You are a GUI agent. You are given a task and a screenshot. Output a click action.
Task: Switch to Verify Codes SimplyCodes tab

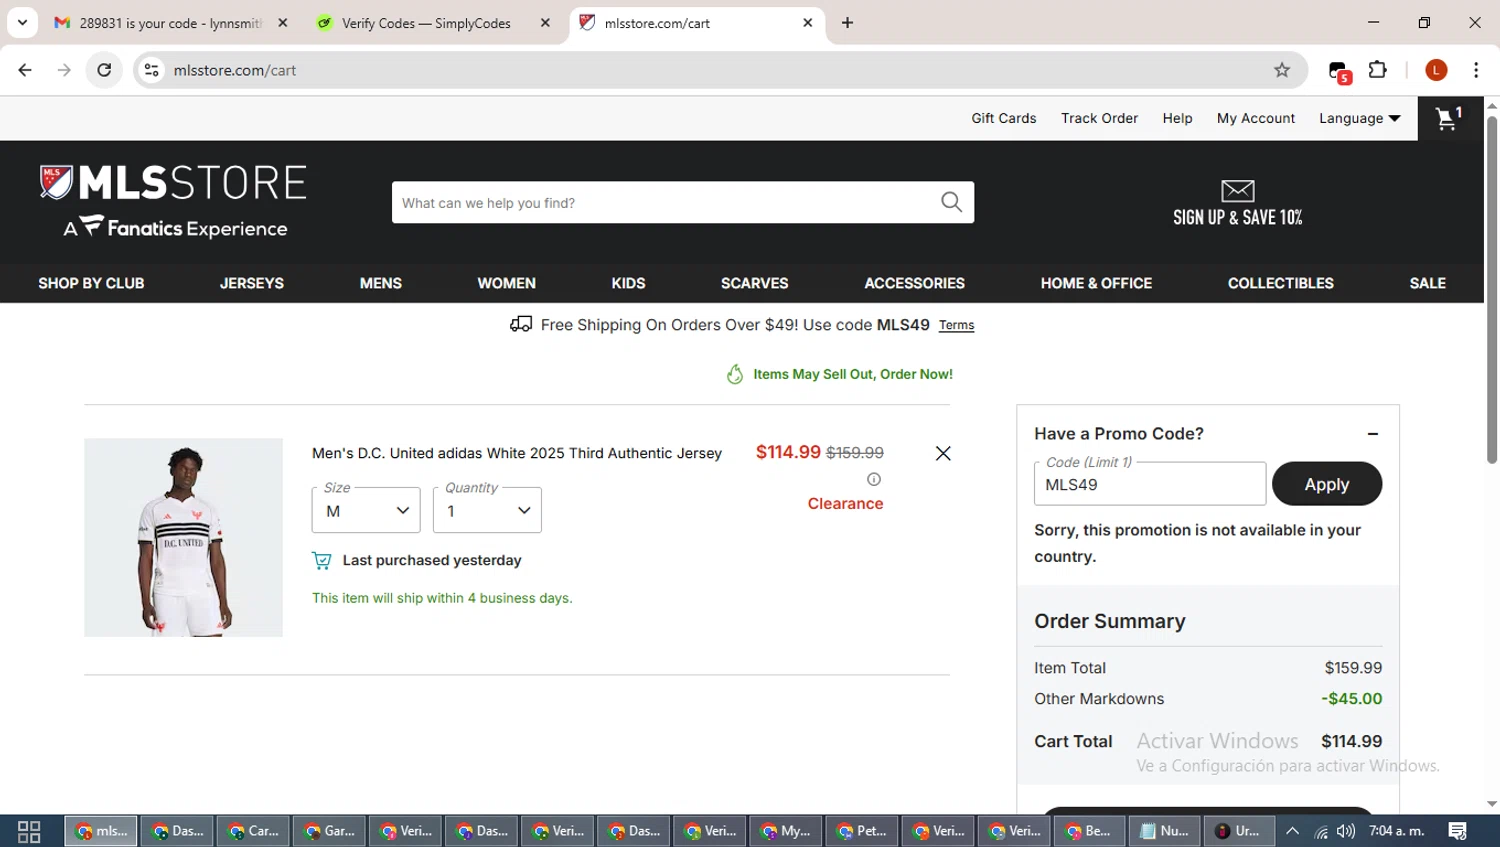(425, 23)
